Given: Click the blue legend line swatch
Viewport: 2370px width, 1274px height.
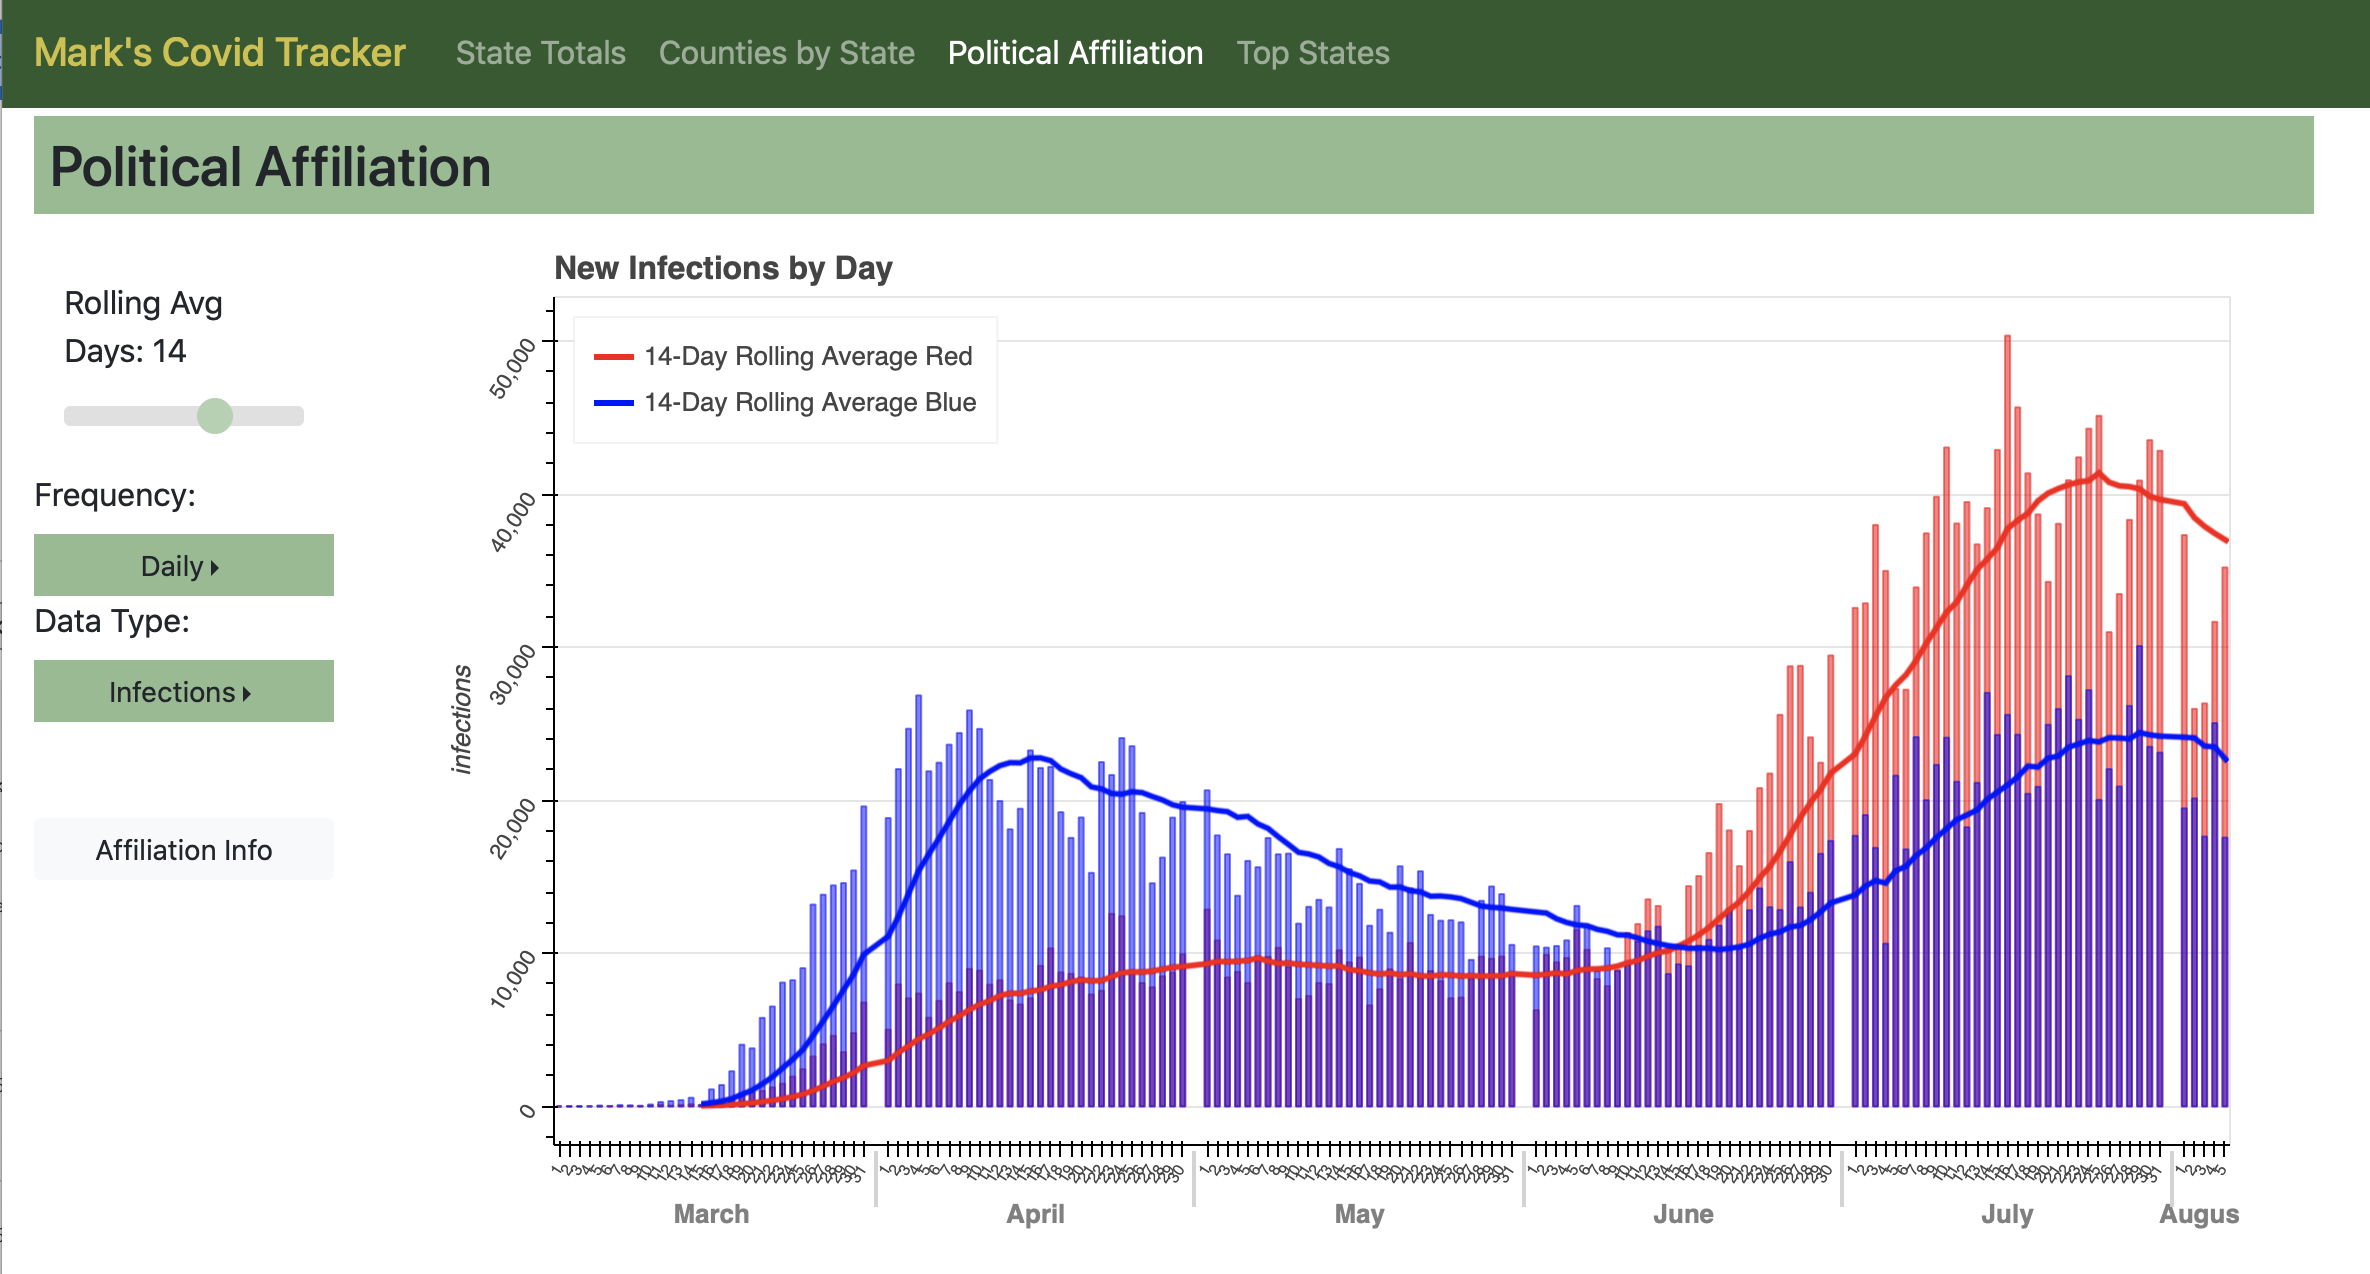Looking at the screenshot, I should pos(614,403).
